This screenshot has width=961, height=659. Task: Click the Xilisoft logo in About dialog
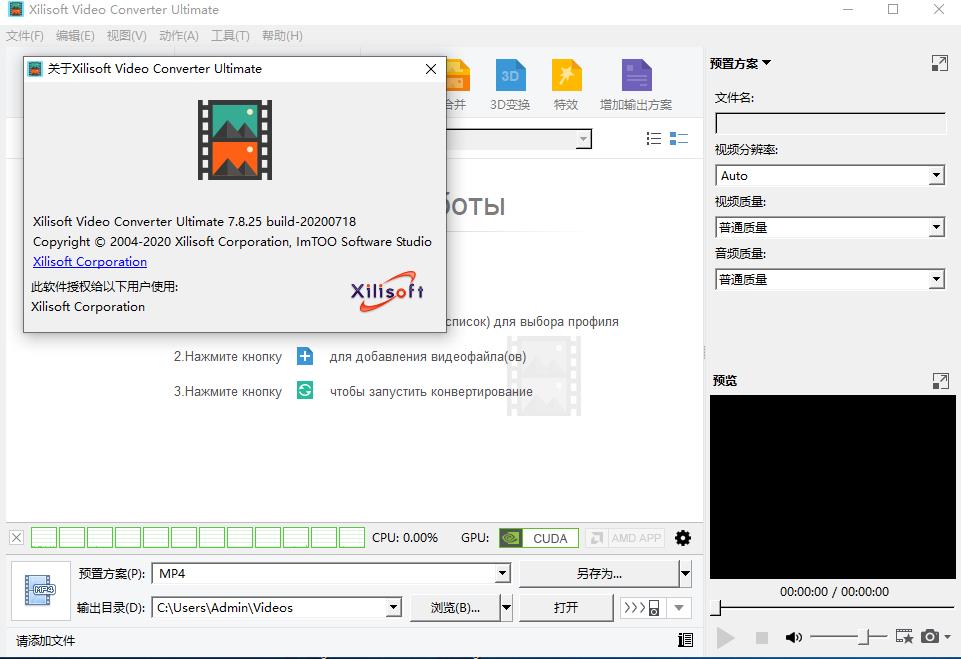coord(387,291)
